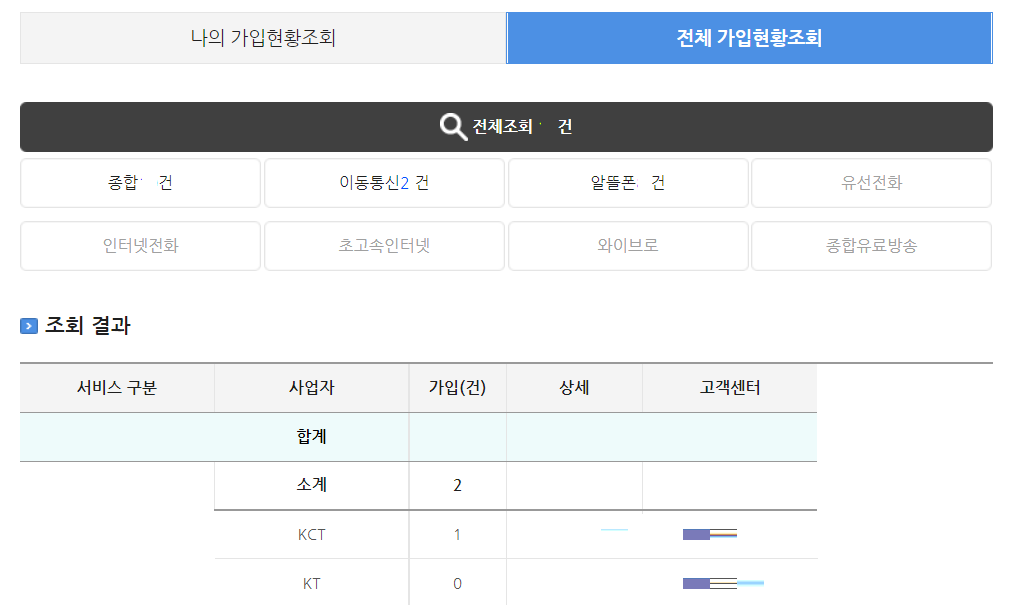Click the 초고속인터넷 category button
The width and height of the screenshot is (1017, 605).
[384, 245]
